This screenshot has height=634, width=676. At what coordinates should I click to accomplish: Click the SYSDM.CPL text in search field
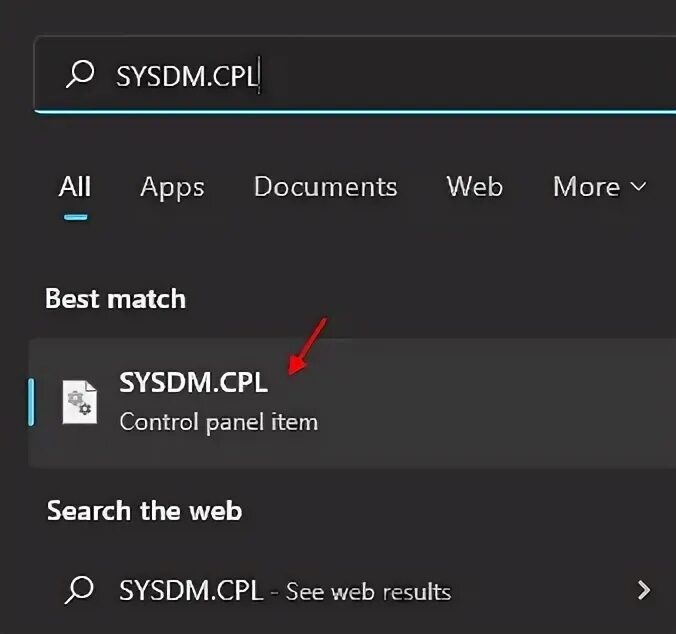pos(186,76)
